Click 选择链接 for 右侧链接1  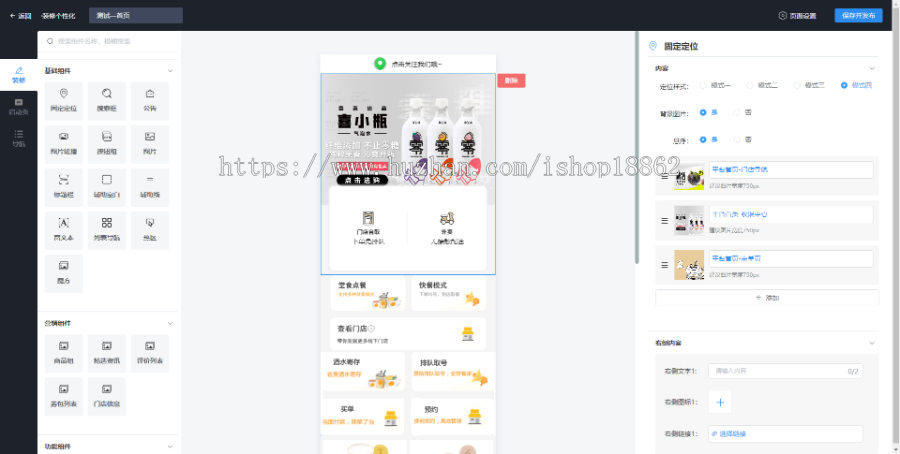click(785, 434)
